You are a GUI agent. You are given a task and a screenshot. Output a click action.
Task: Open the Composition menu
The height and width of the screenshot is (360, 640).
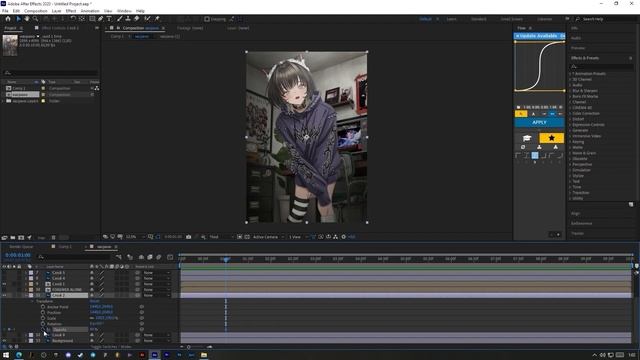pyautogui.click(x=36, y=11)
